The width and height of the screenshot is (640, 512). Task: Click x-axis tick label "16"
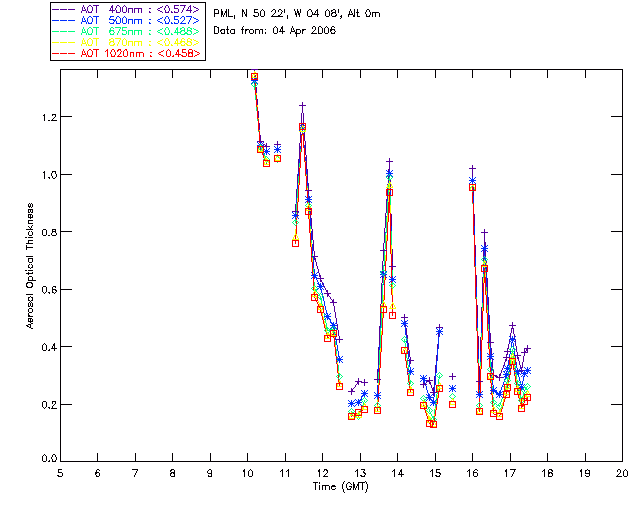point(473,473)
